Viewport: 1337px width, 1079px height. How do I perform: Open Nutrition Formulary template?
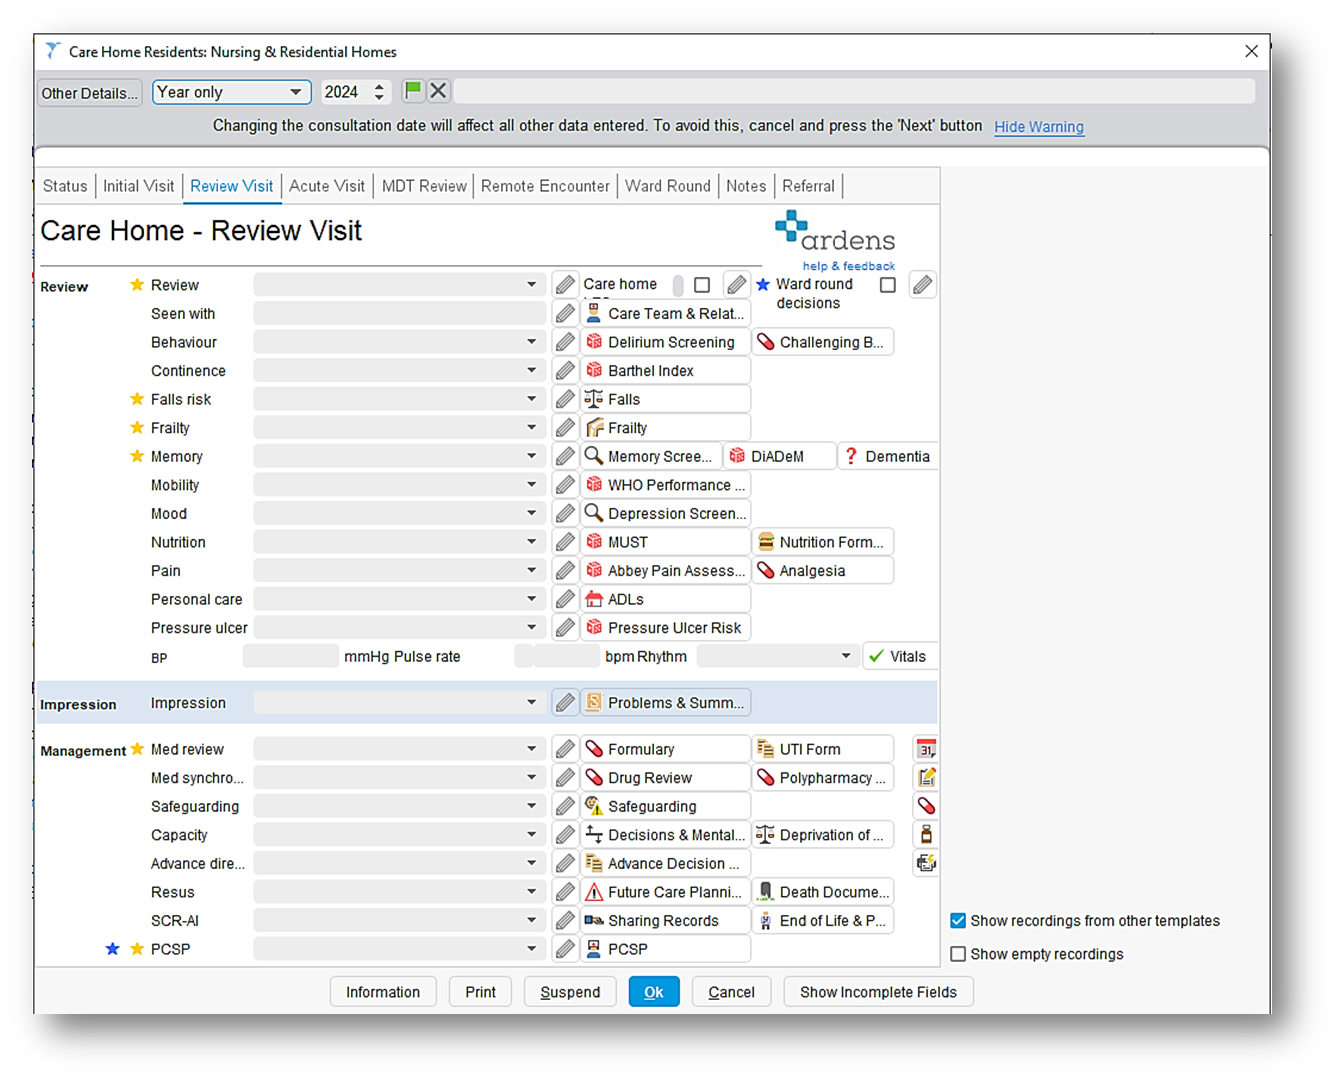coord(823,542)
